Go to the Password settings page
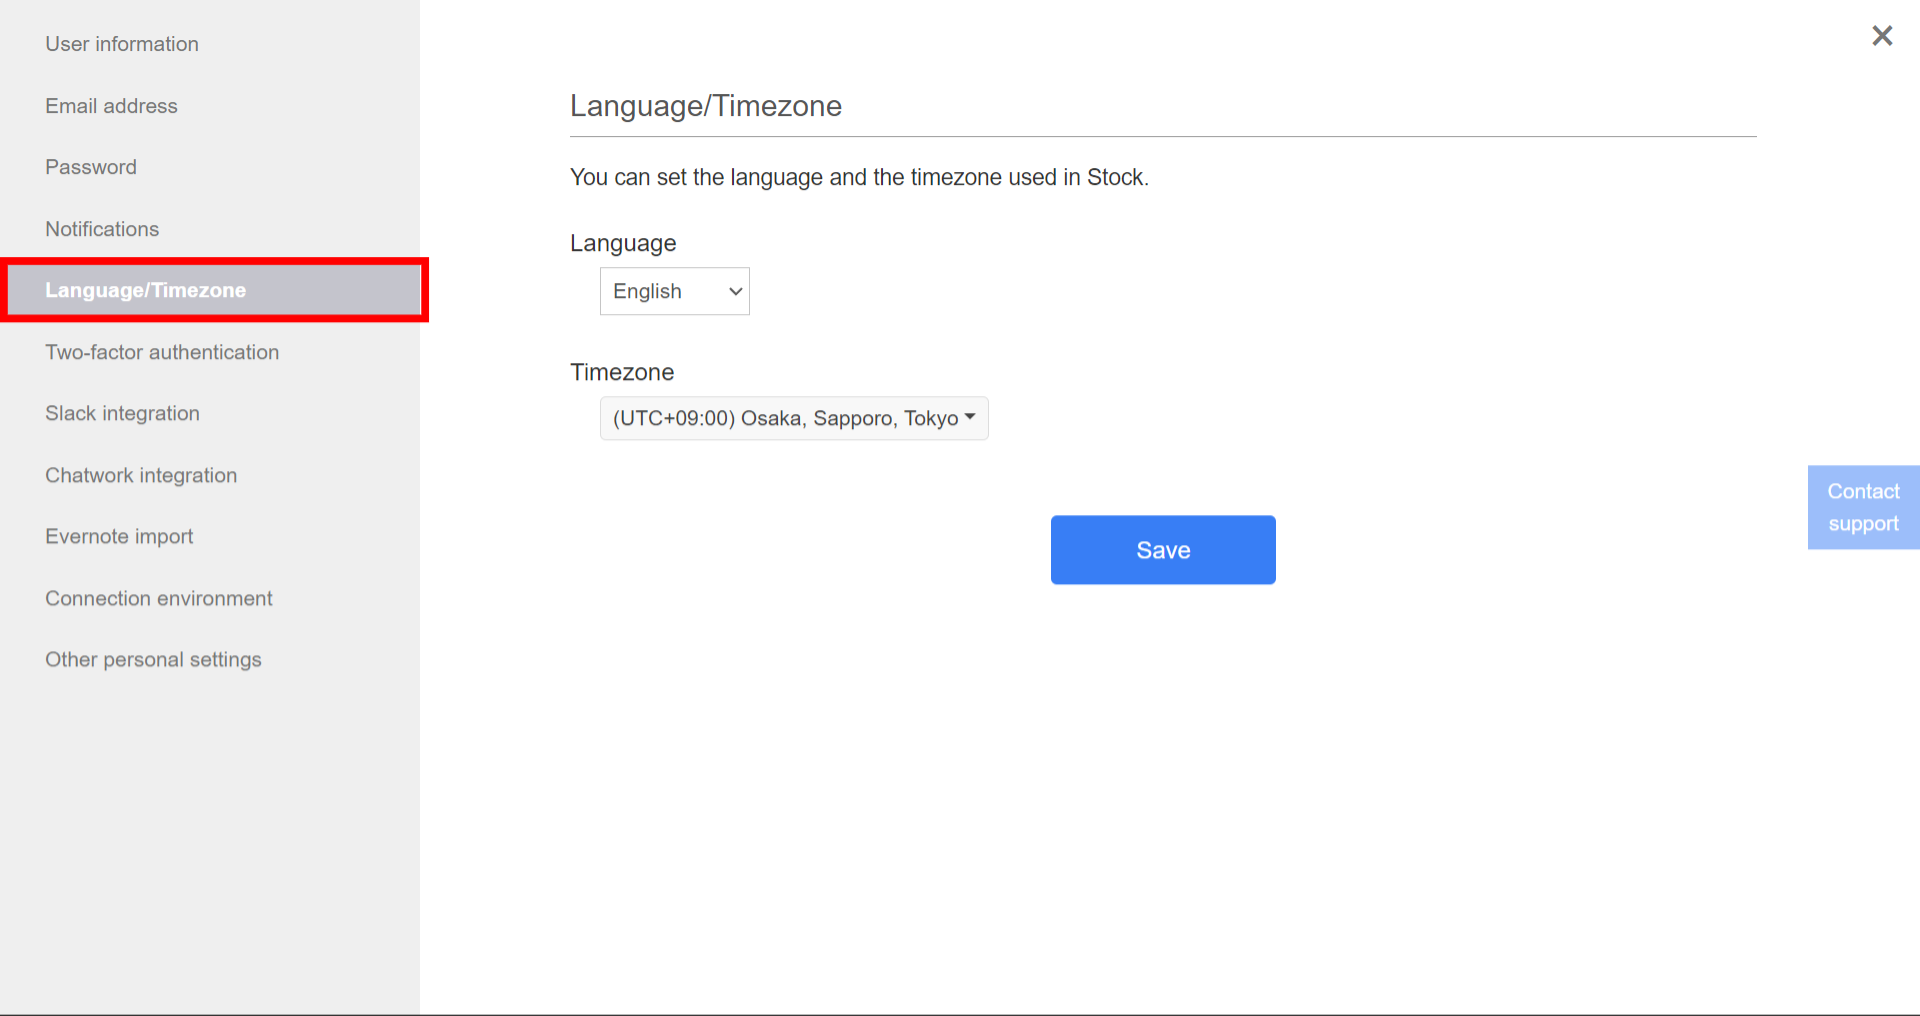The height and width of the screenshot is (1016, 1920). tap(91, 167)
